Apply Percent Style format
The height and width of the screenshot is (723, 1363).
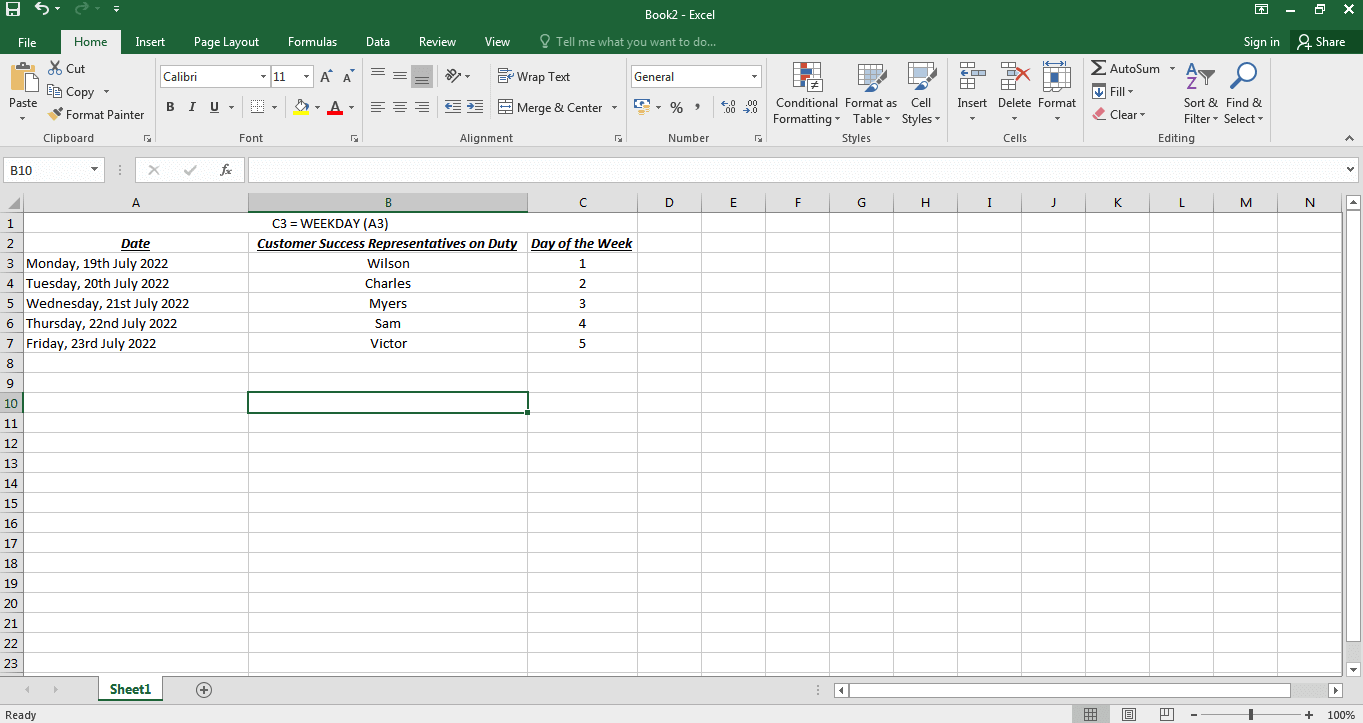(x=676, y=107)
